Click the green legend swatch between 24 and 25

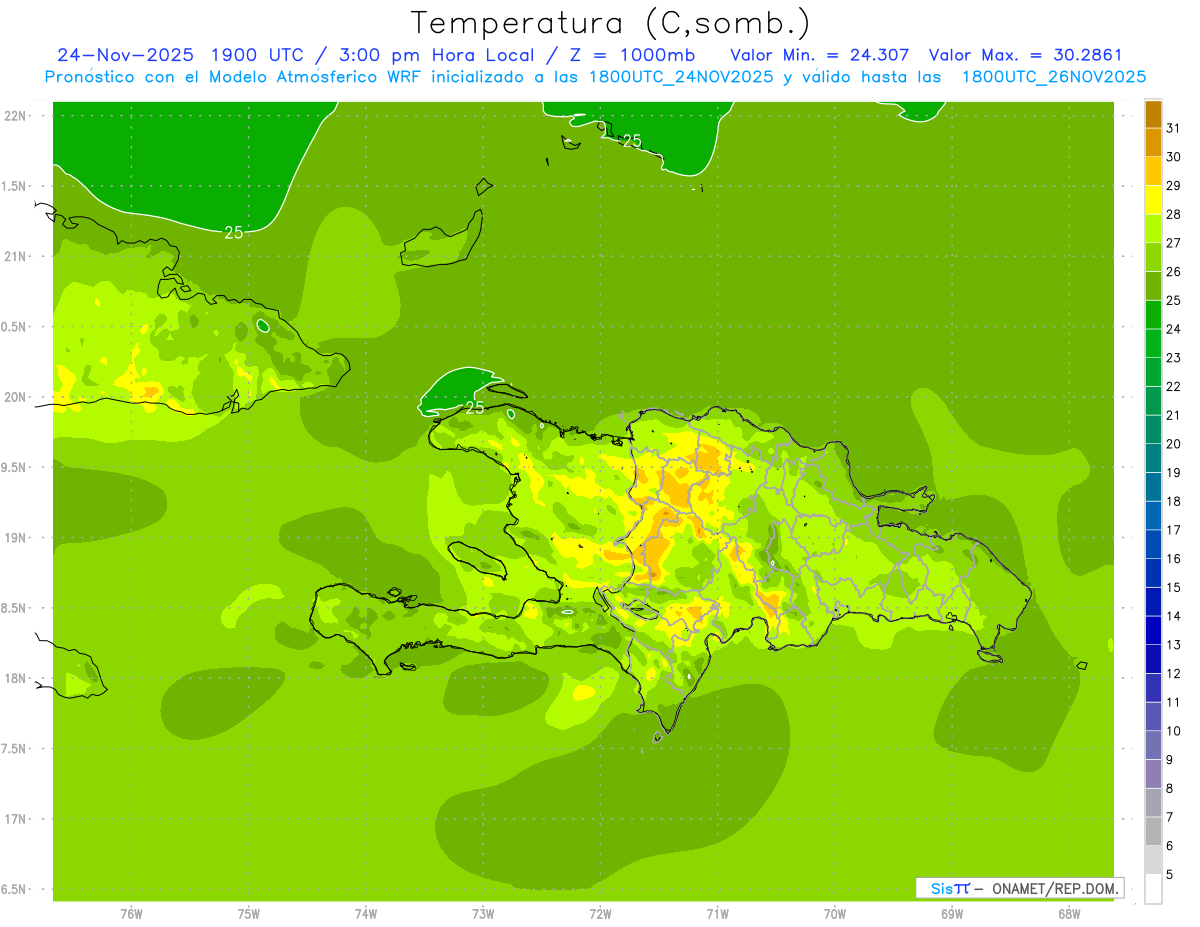click(x=1153, y=314)
